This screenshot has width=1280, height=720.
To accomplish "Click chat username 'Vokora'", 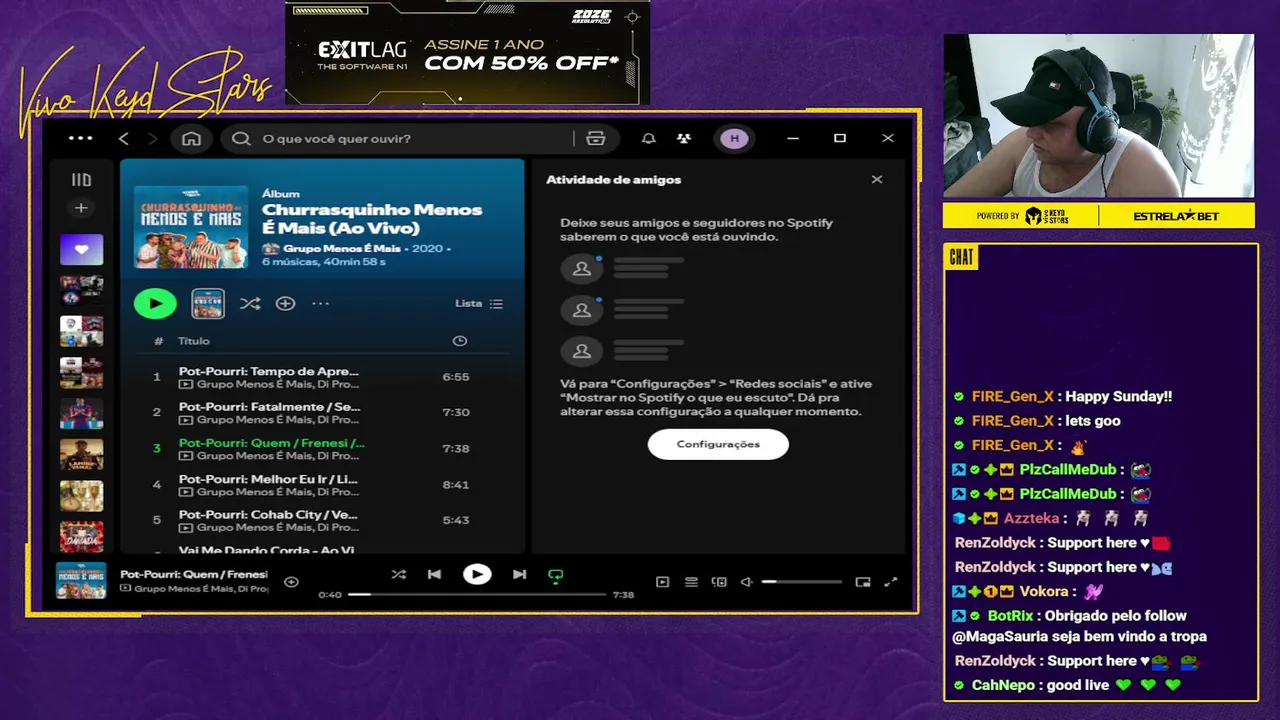I will coord(1044,591).
